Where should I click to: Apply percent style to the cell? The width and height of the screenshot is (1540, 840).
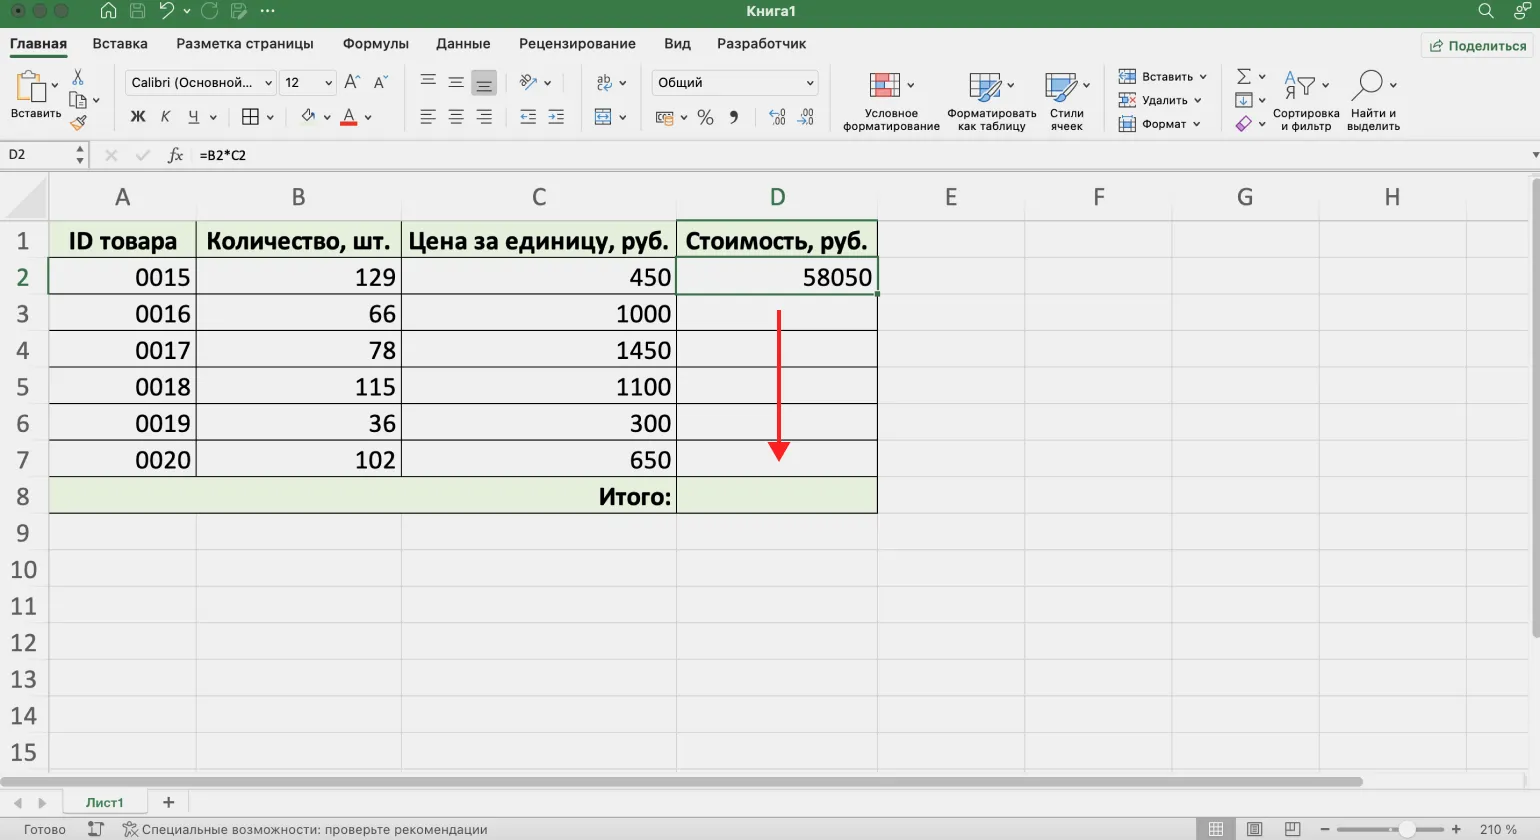(705, 118)
